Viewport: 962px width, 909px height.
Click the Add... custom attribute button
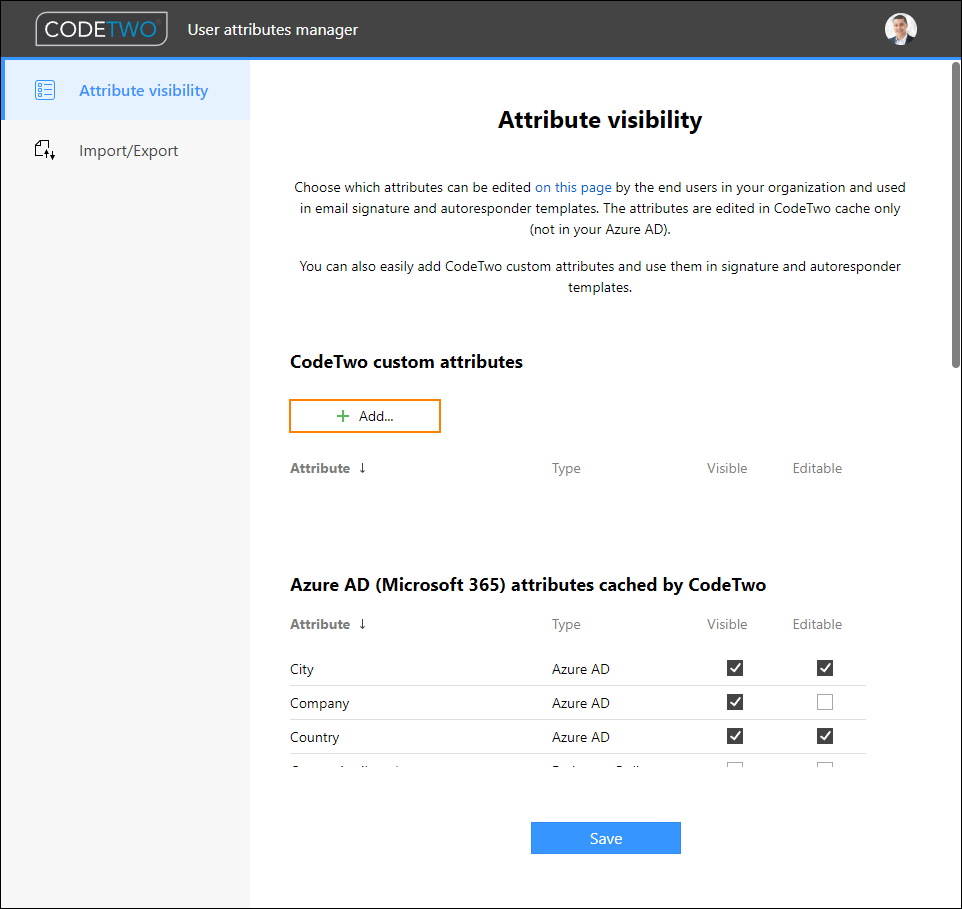click(365, 416)
